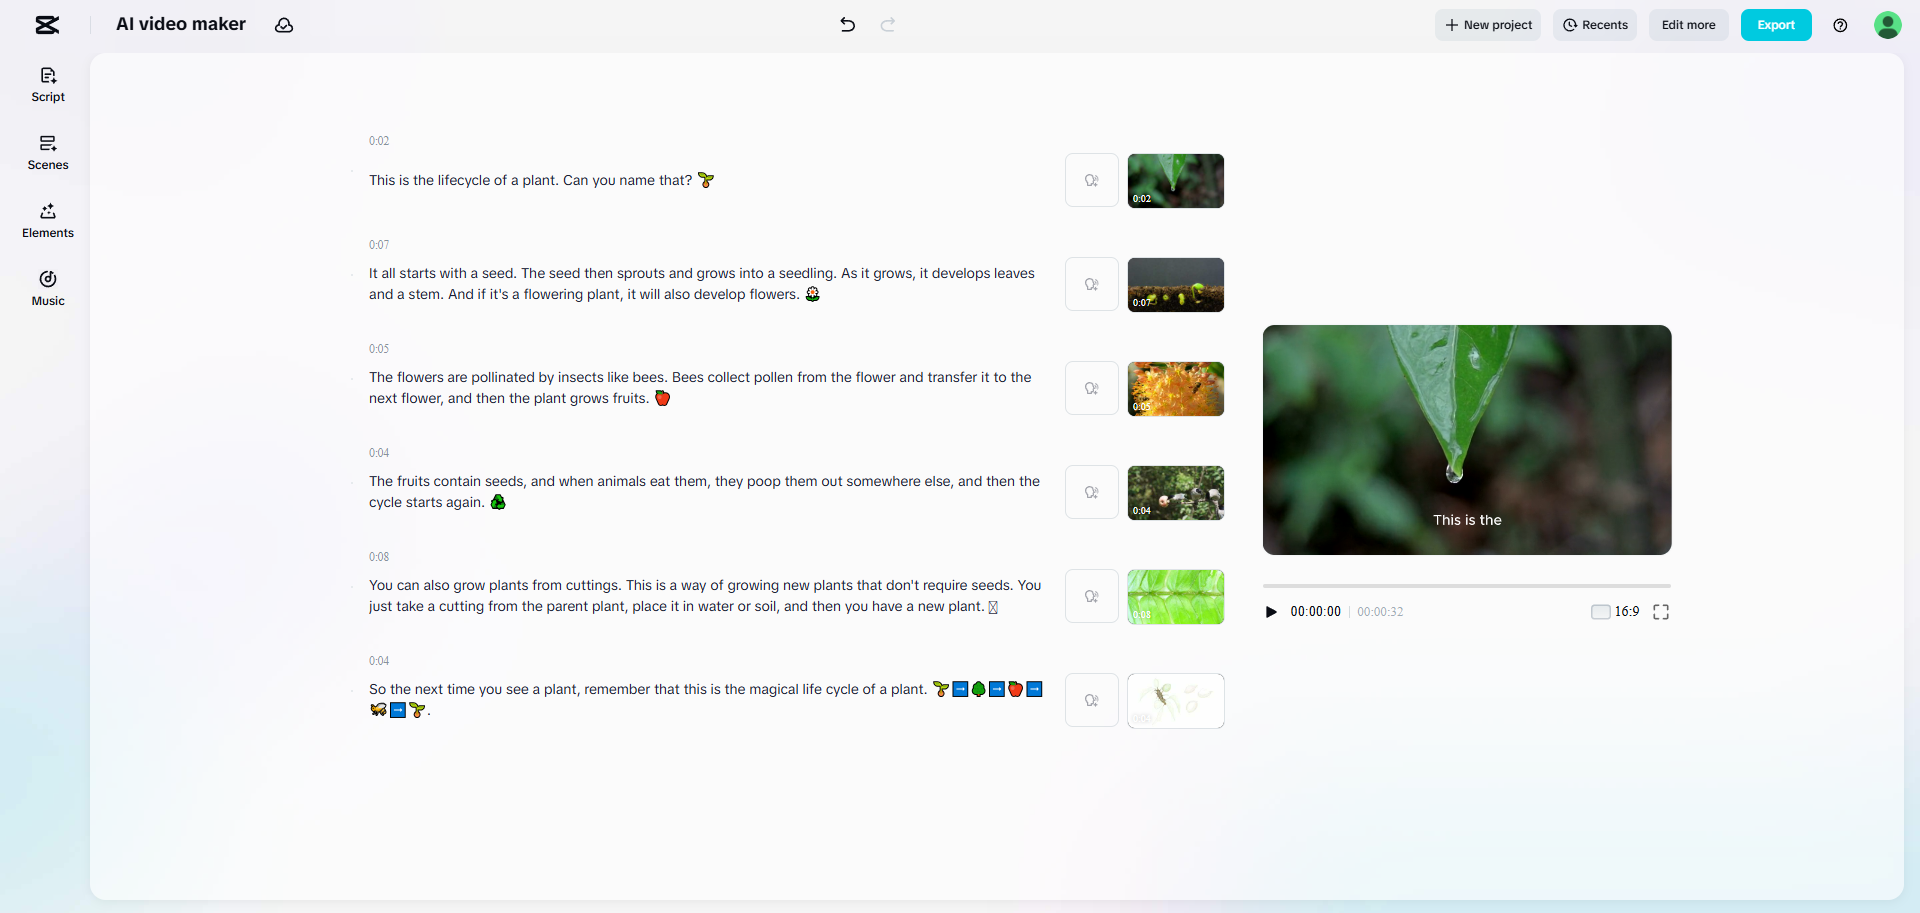Open the Elements panel
The width and height of the screenshot is (1920, 913).
tap(48, 221)
